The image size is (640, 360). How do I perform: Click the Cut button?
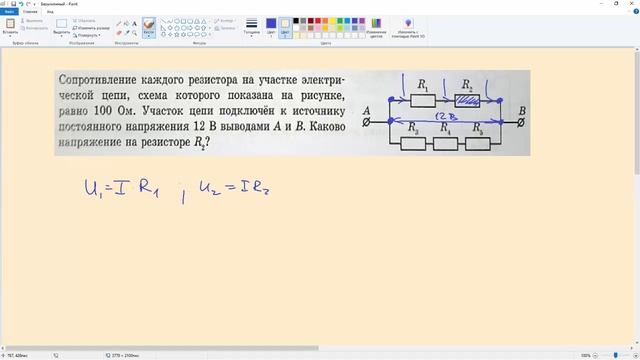click(x=32, y=20)
